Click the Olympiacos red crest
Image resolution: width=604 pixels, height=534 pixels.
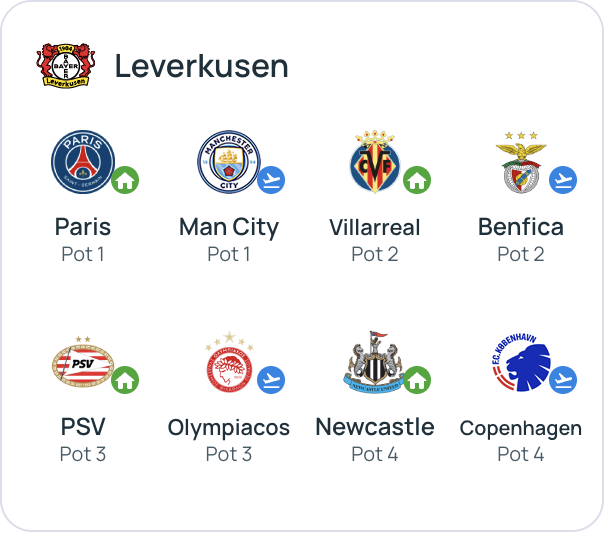coord(229,362)
